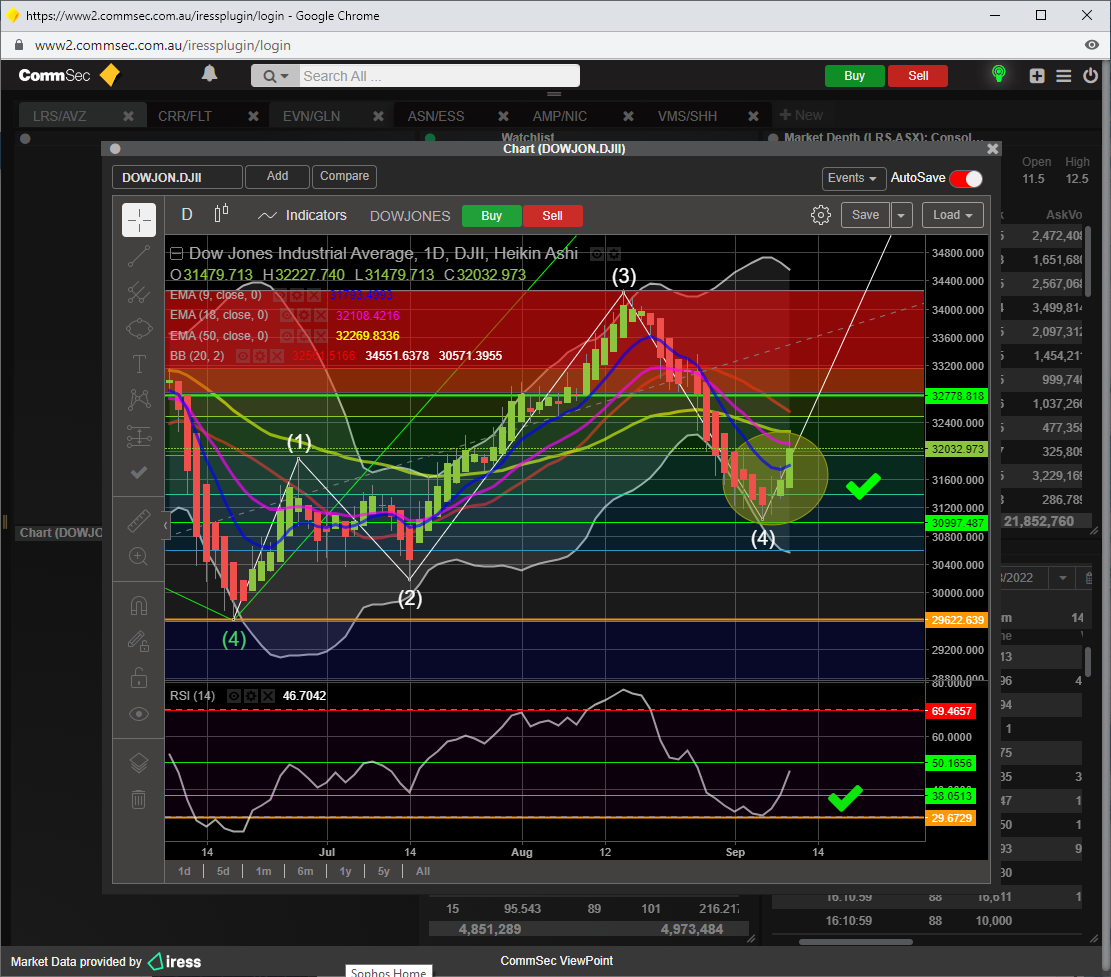Expand the Save dropdown arrow
This screenshot has width=1111, height=977.
[x=901, y=215]
